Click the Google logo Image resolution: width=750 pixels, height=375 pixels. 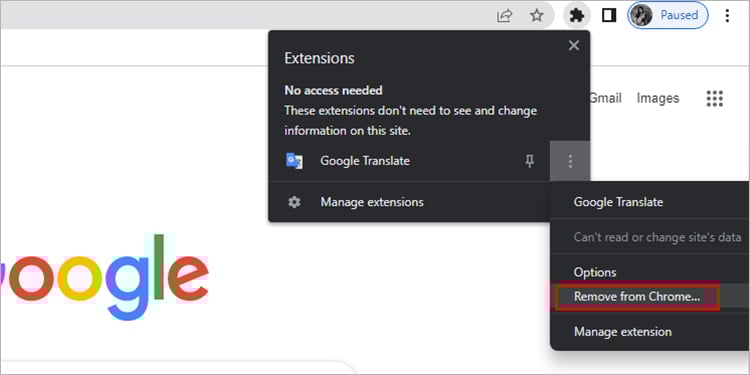pos(104,277)
